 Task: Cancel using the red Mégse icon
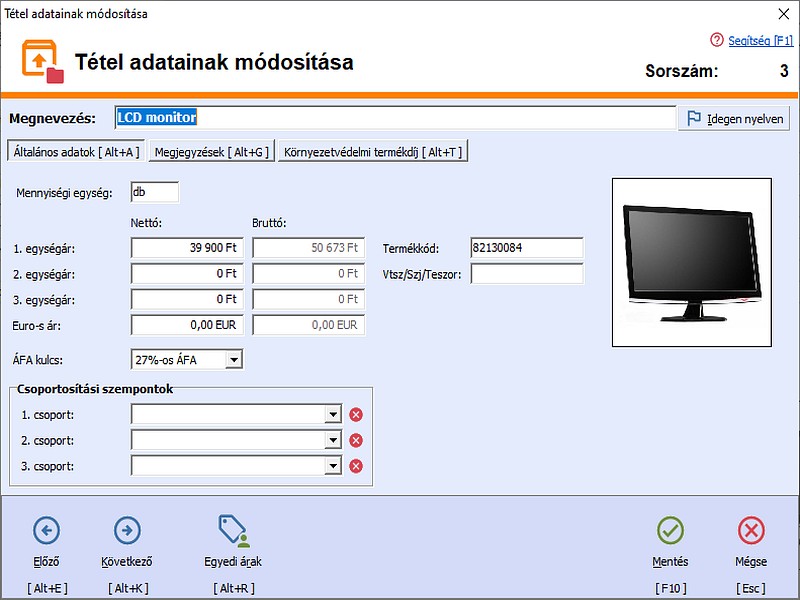click(x=751, y=530)
